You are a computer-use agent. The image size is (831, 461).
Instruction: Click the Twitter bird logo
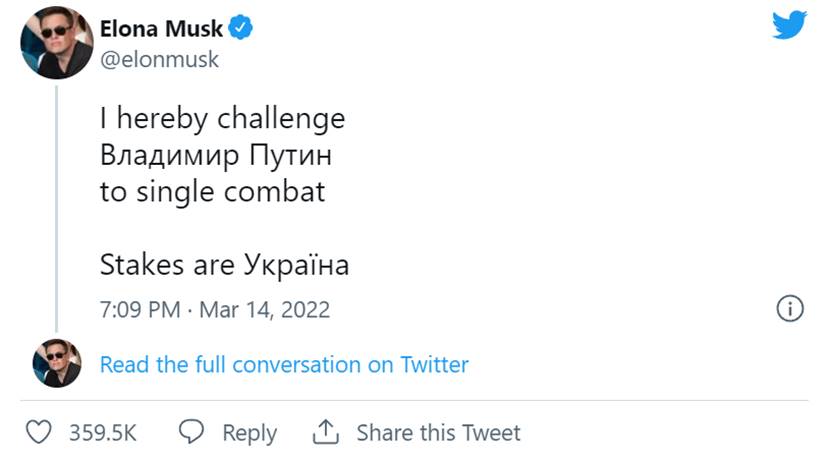(x=789, y=26)
